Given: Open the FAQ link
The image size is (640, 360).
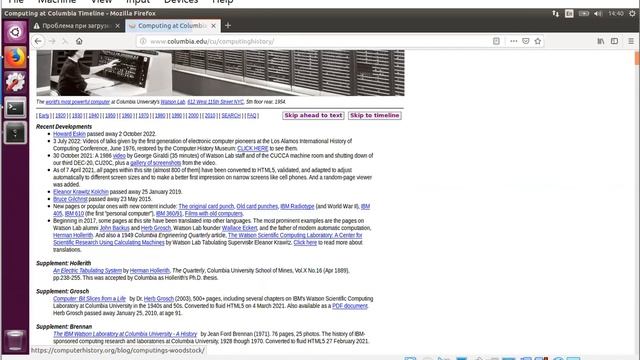Looking at the screenshot, I should 251,116.
